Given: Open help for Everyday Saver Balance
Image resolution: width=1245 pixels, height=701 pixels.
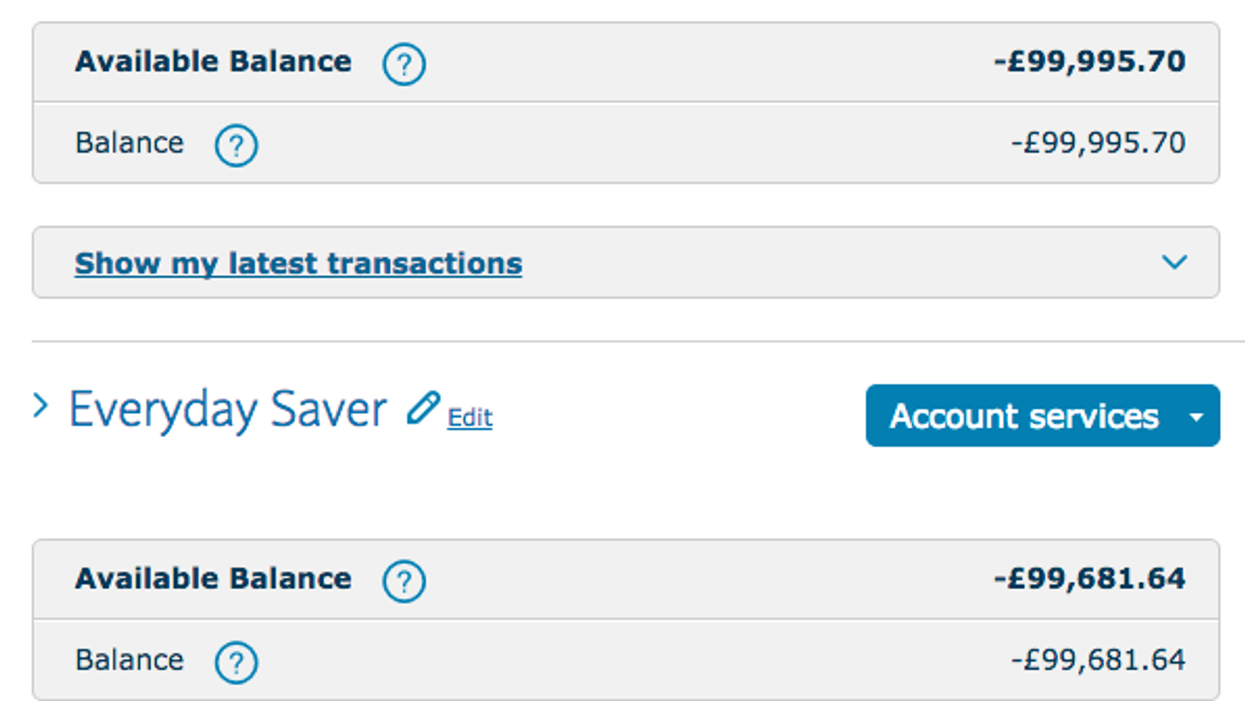Looking at the screenshot, I should [x=236, y=662].
